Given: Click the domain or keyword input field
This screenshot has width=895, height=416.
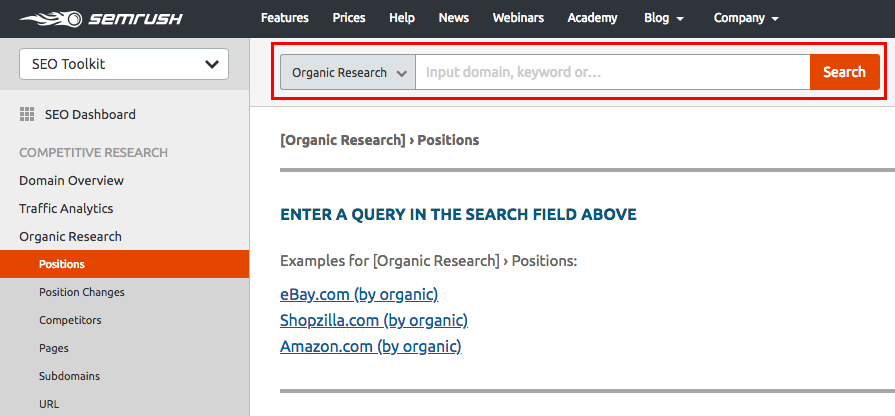Looking at the screenshot, I should pyautogui.click(x=612, y=72).
